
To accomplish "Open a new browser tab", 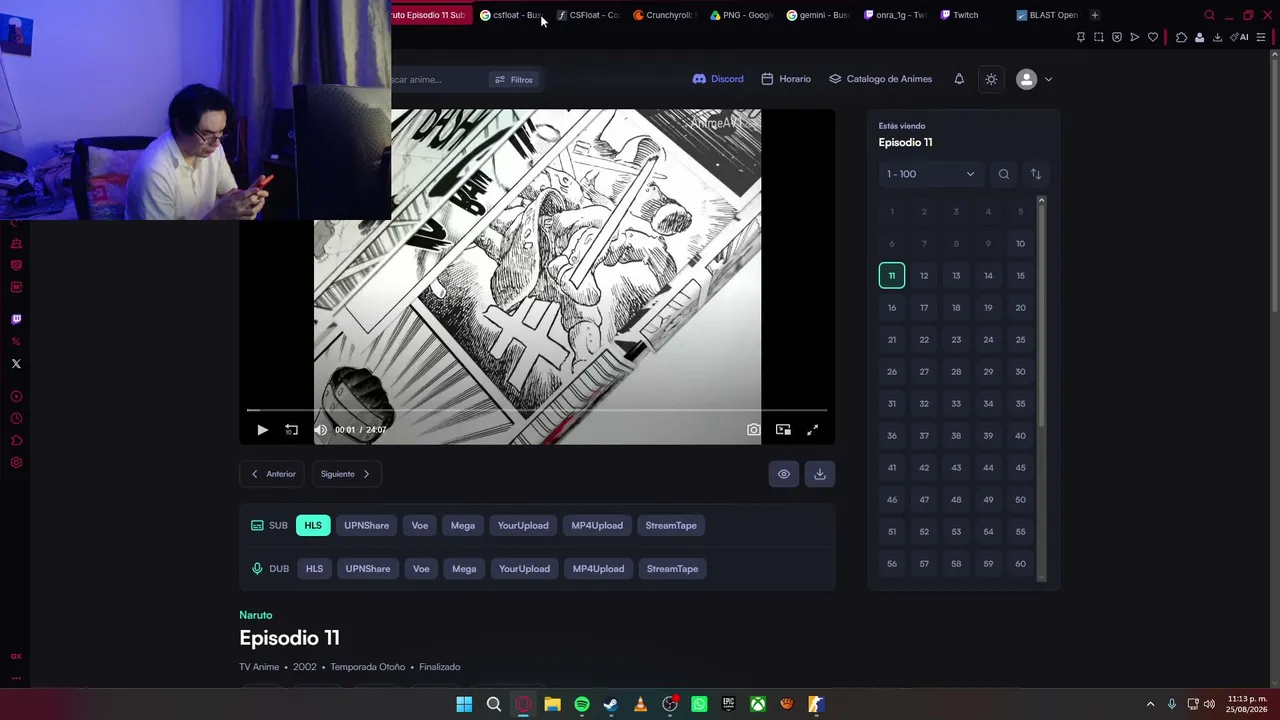I will pyautogui.click(x=1095, y=15).
